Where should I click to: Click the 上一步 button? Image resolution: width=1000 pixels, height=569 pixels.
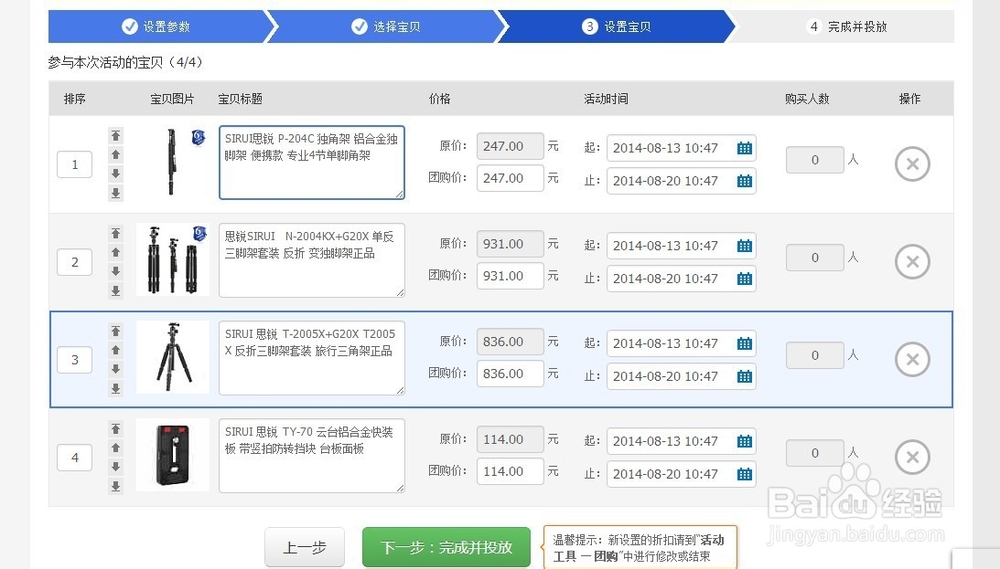[x=305, y=547]
